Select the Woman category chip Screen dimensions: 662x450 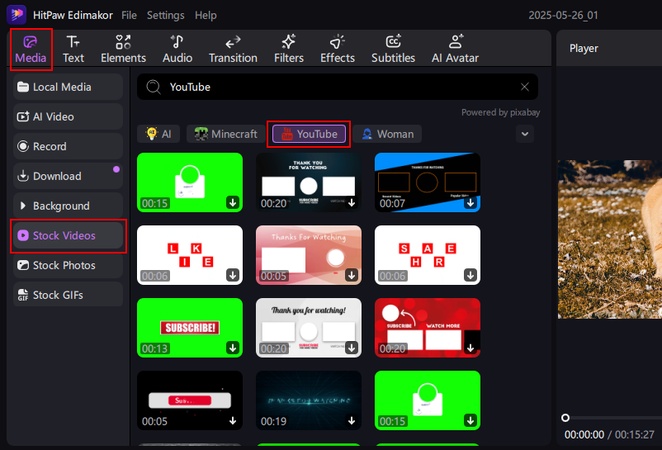click(387, 134)
